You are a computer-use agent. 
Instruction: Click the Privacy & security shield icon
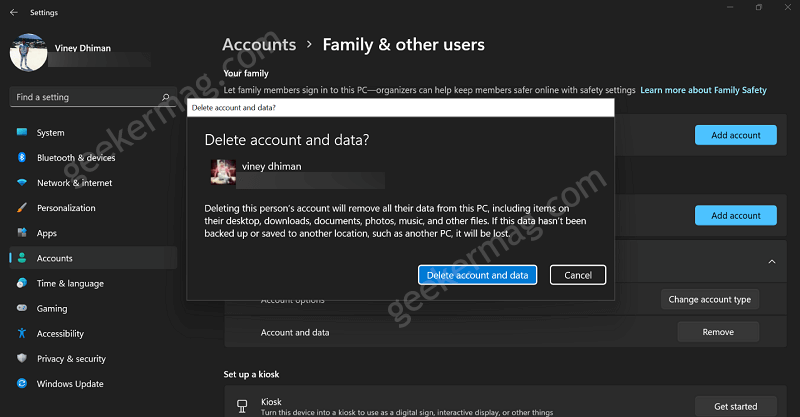[22, 358]
